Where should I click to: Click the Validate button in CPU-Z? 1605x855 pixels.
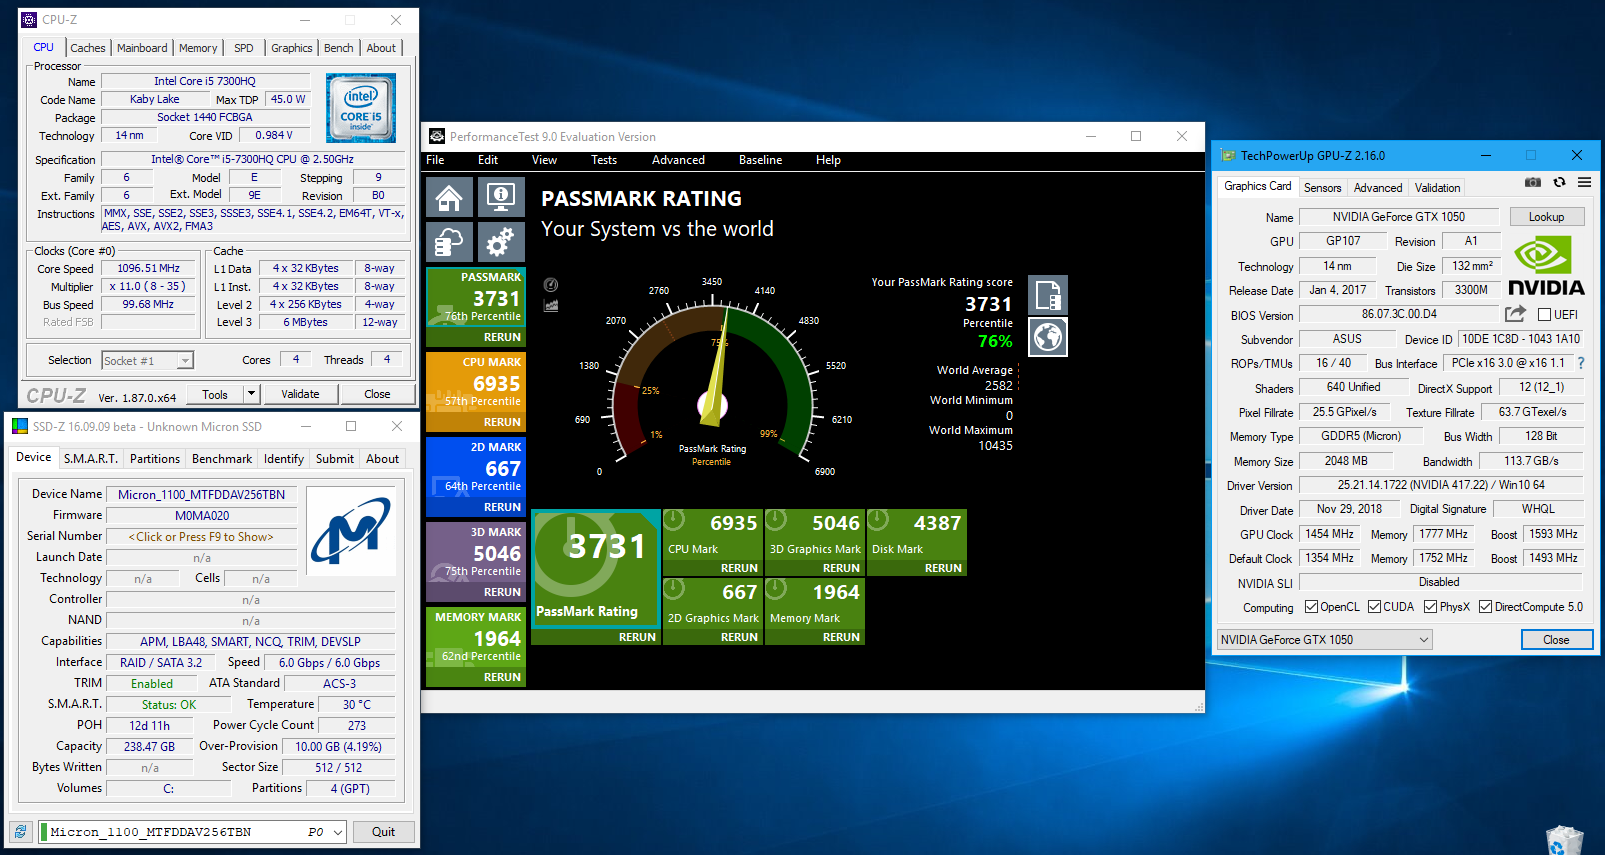point(300,394)
